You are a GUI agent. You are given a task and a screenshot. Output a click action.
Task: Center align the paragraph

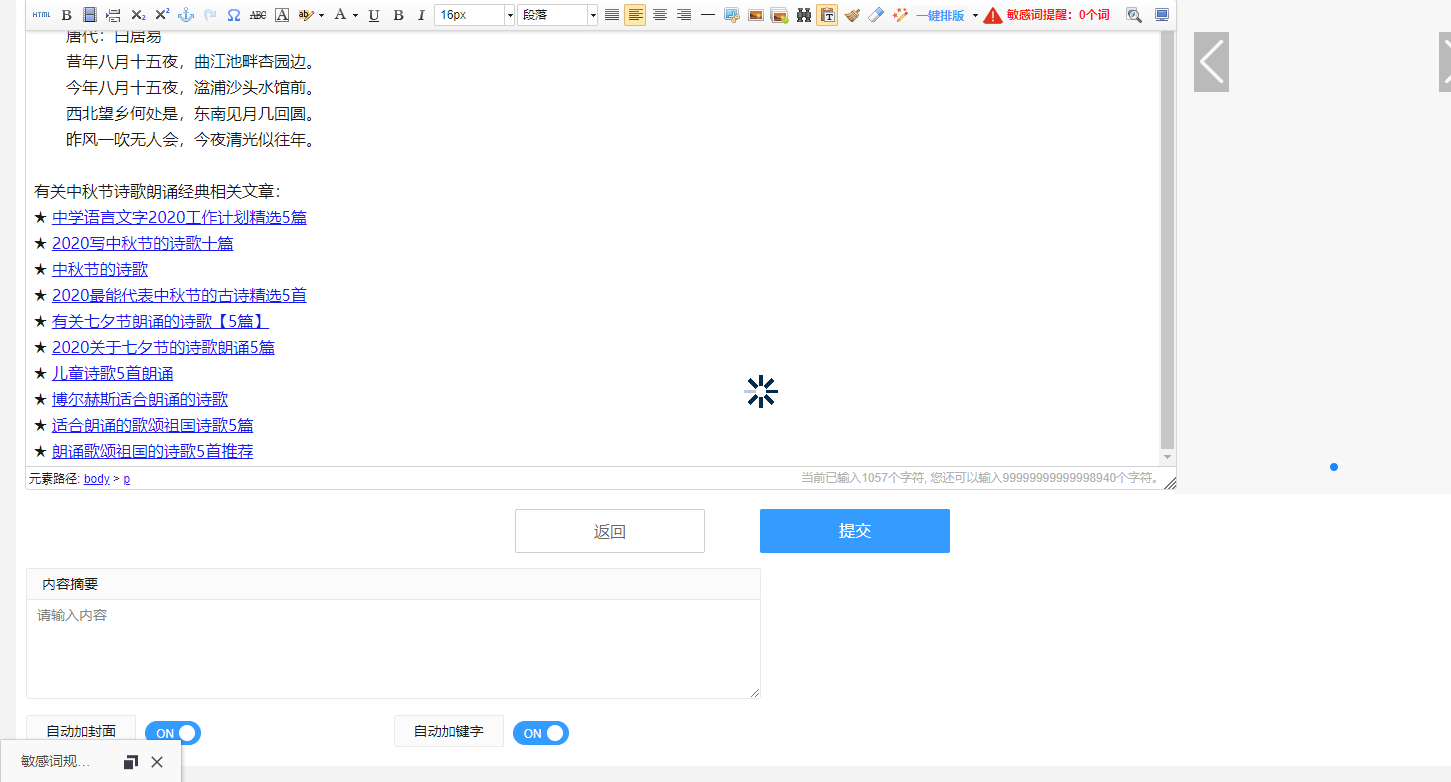[x=660, y=15]
